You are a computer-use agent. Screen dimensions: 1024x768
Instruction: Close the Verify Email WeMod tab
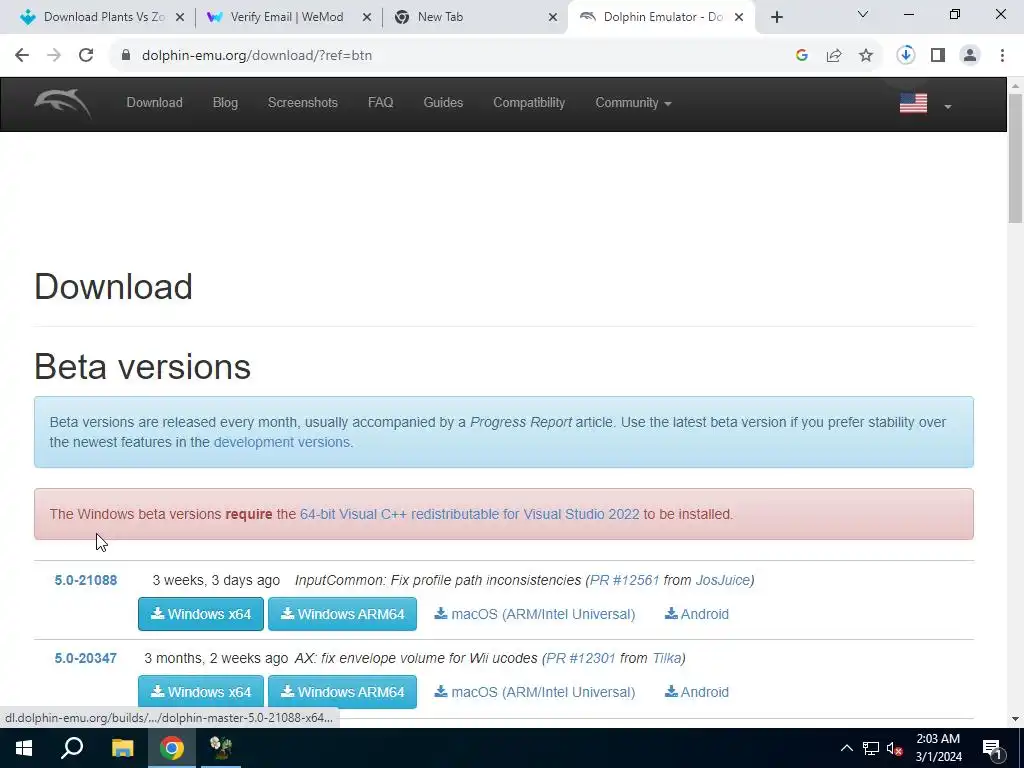click(x=367, y=17)
